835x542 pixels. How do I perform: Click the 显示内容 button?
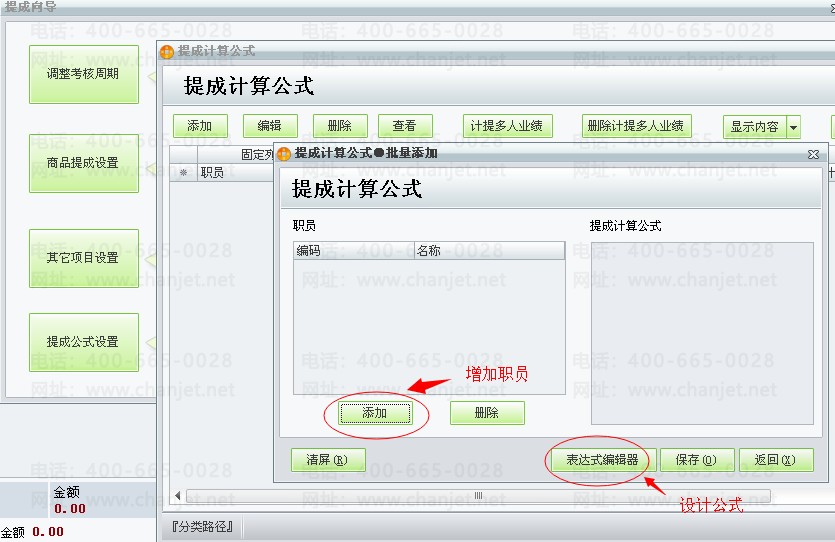754,127
